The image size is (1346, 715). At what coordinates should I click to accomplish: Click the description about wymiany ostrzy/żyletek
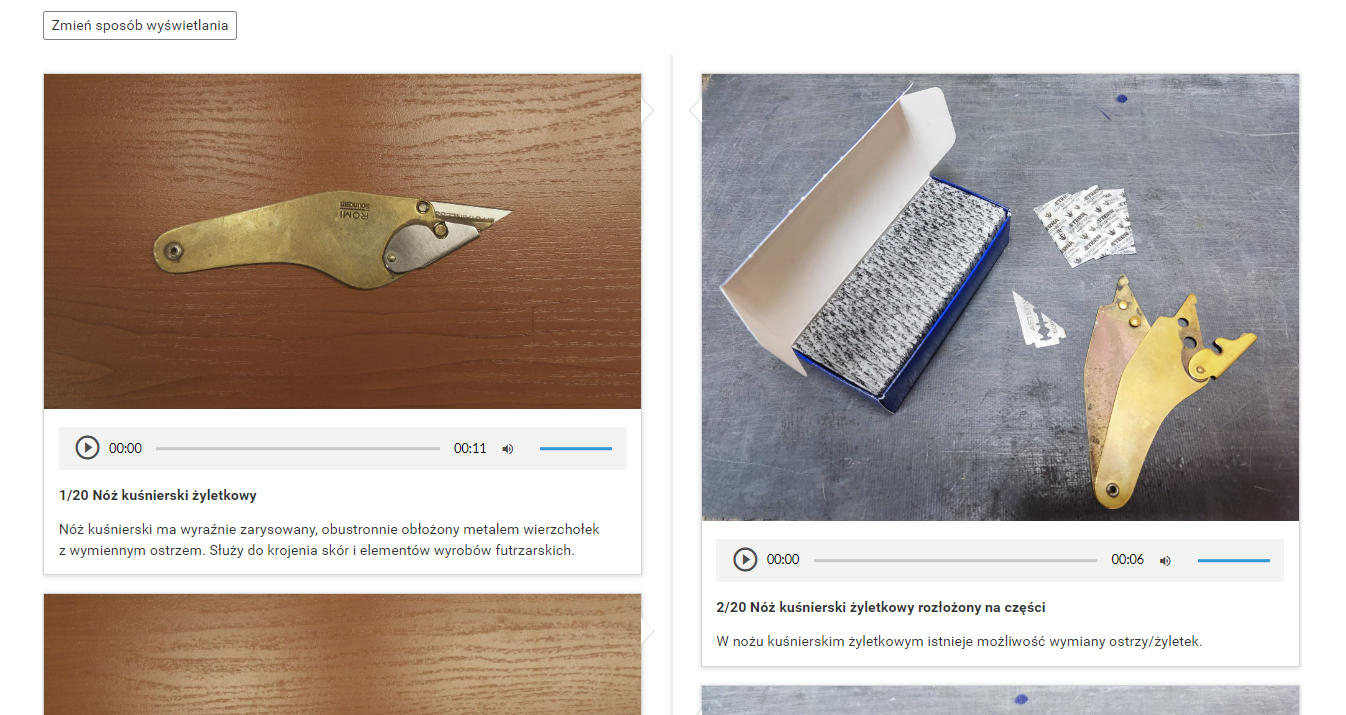point(959,641)
